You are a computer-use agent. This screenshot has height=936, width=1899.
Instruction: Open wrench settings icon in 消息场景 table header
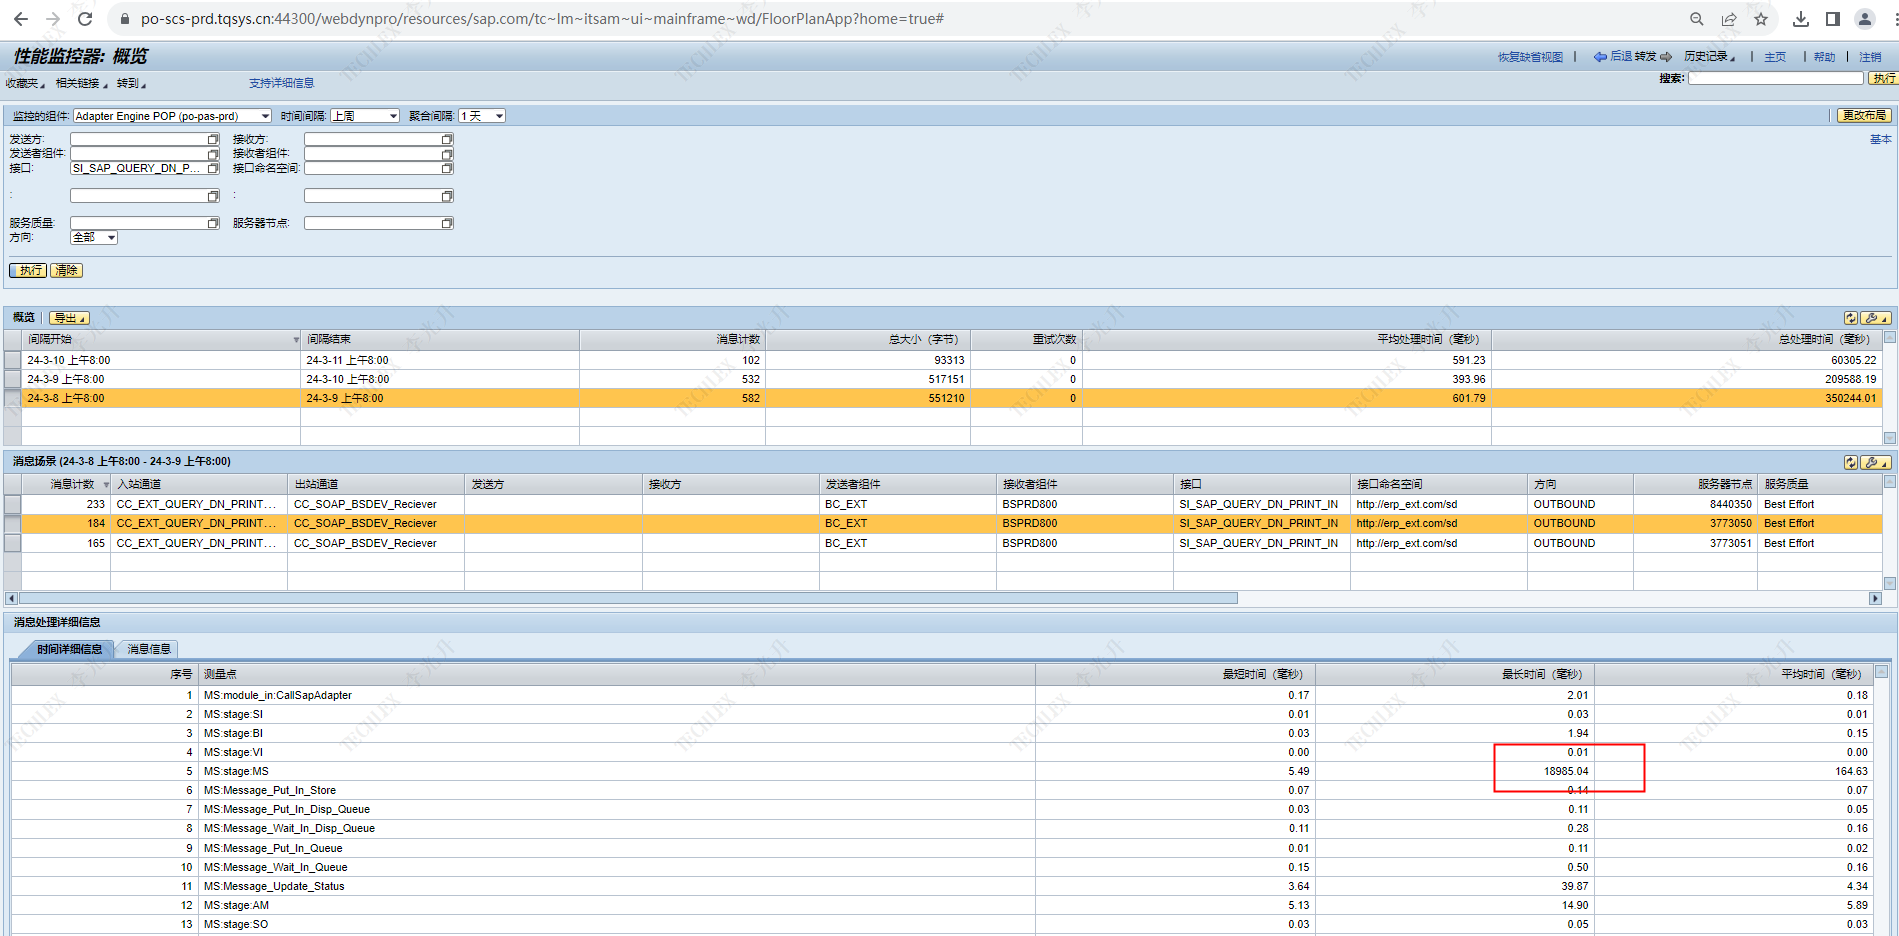[x=1876, y=462]
